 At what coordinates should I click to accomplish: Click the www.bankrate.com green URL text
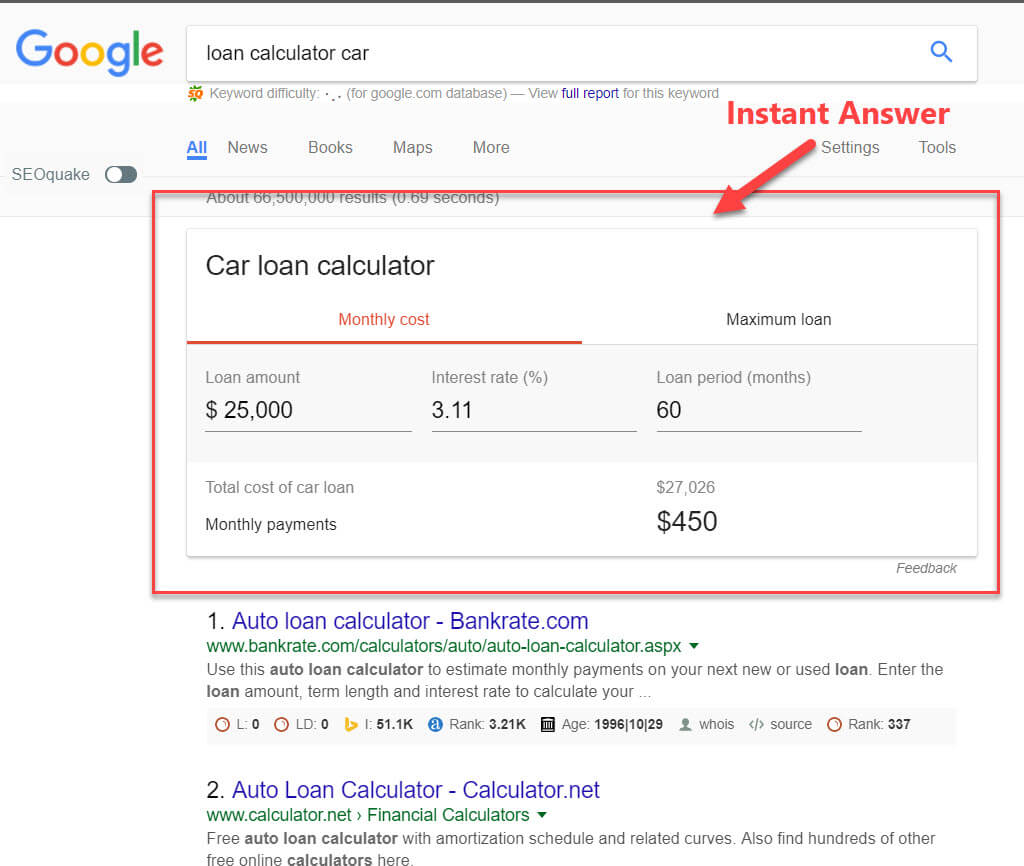(444, 646)
